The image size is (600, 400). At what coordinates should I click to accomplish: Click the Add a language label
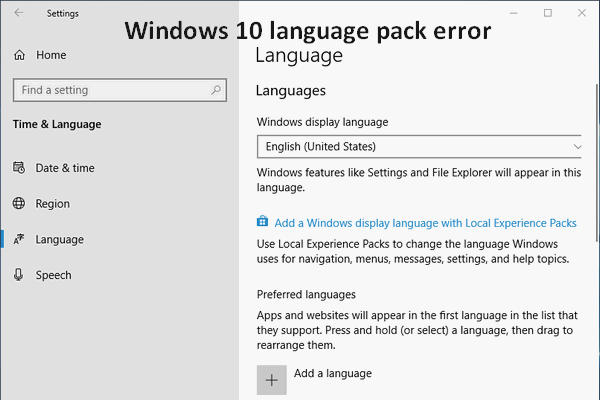coord(333,373)
